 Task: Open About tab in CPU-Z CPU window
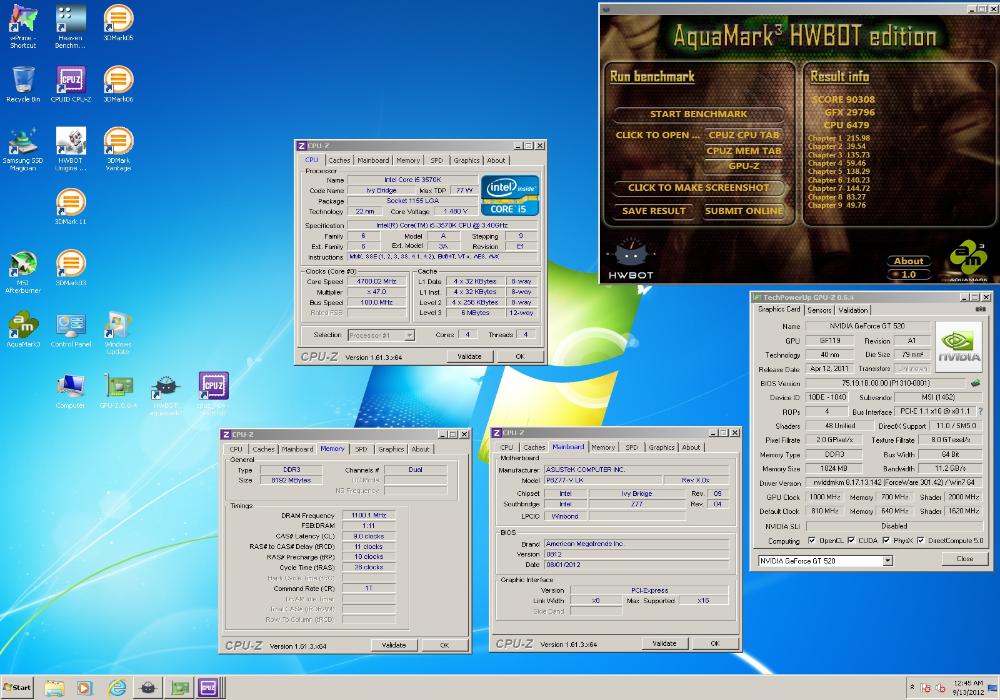496,160
